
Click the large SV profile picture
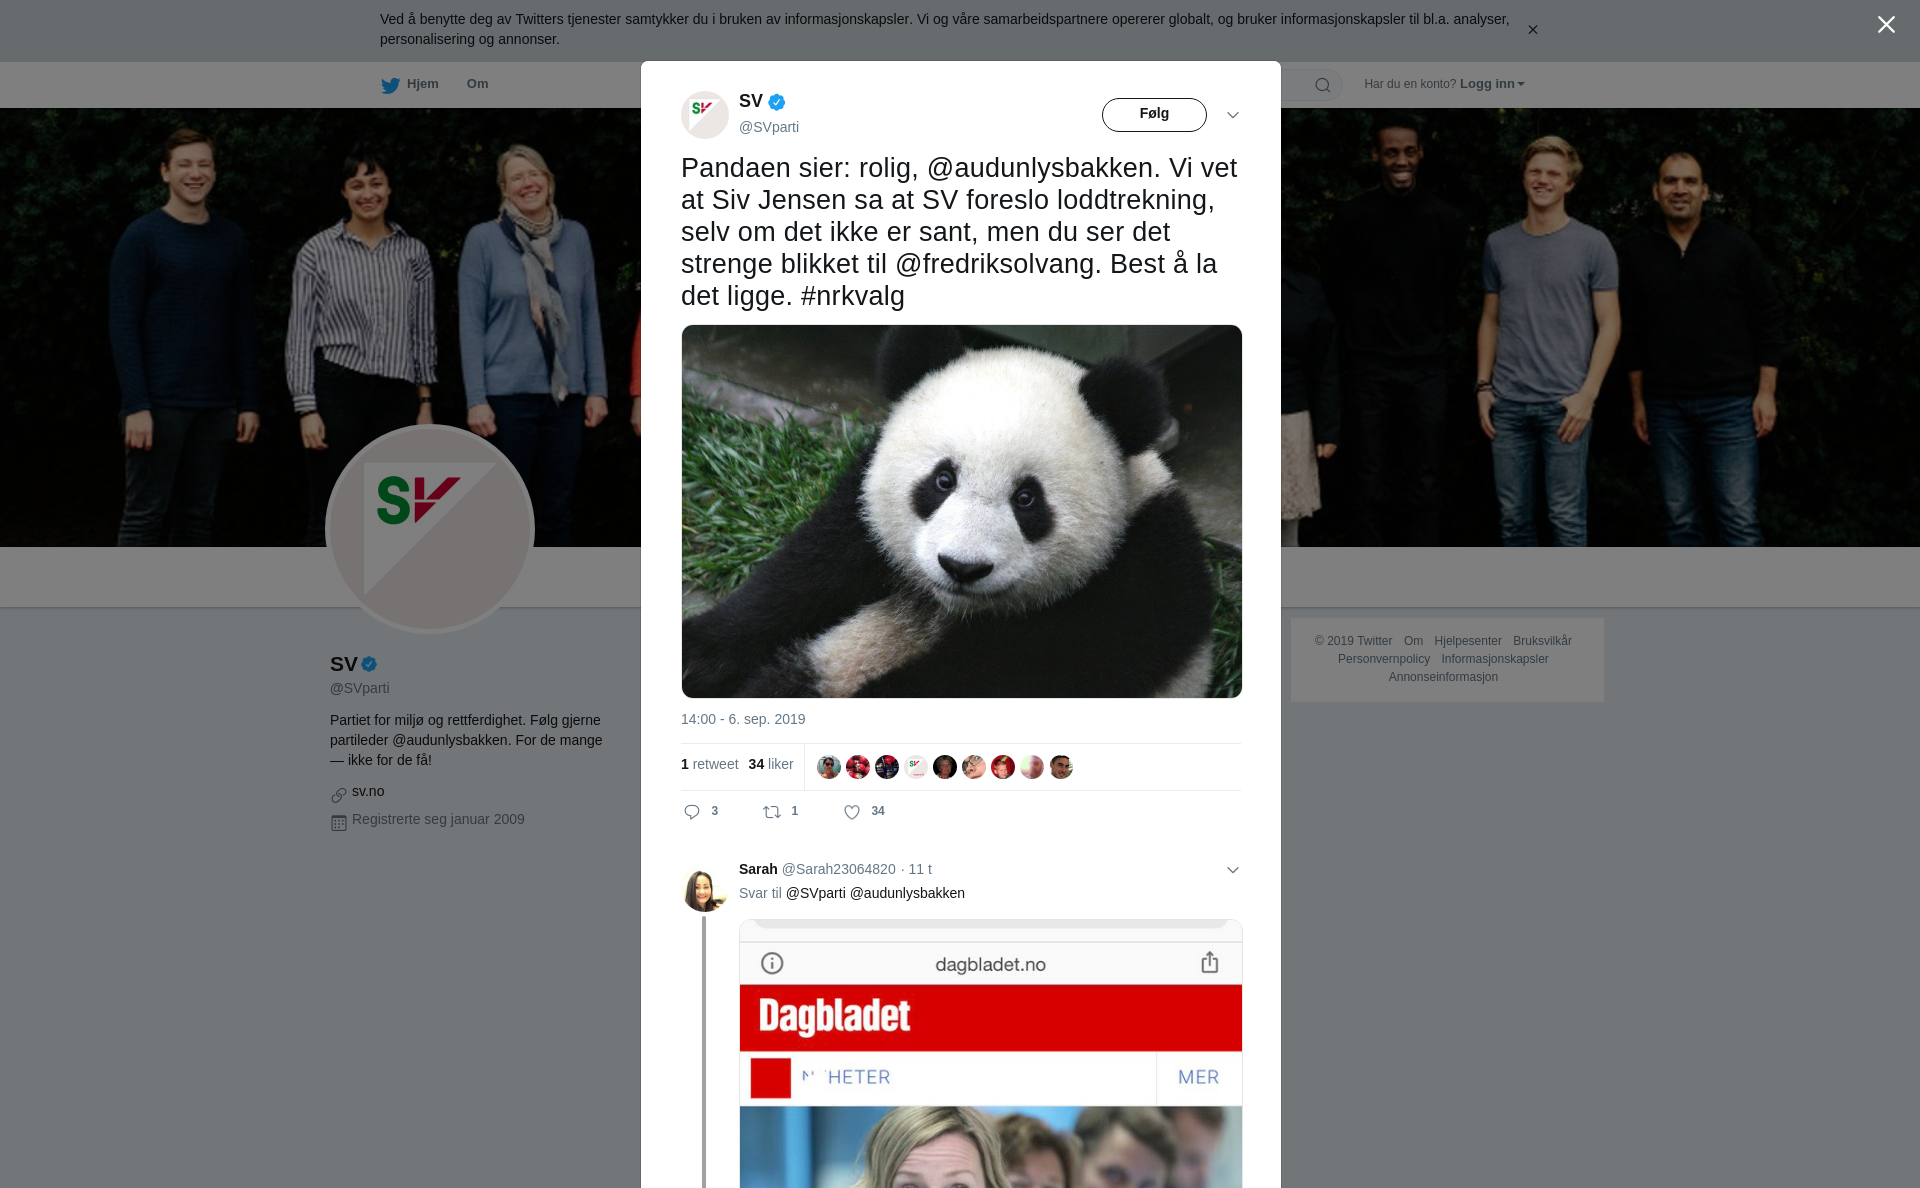click(430, 529)
